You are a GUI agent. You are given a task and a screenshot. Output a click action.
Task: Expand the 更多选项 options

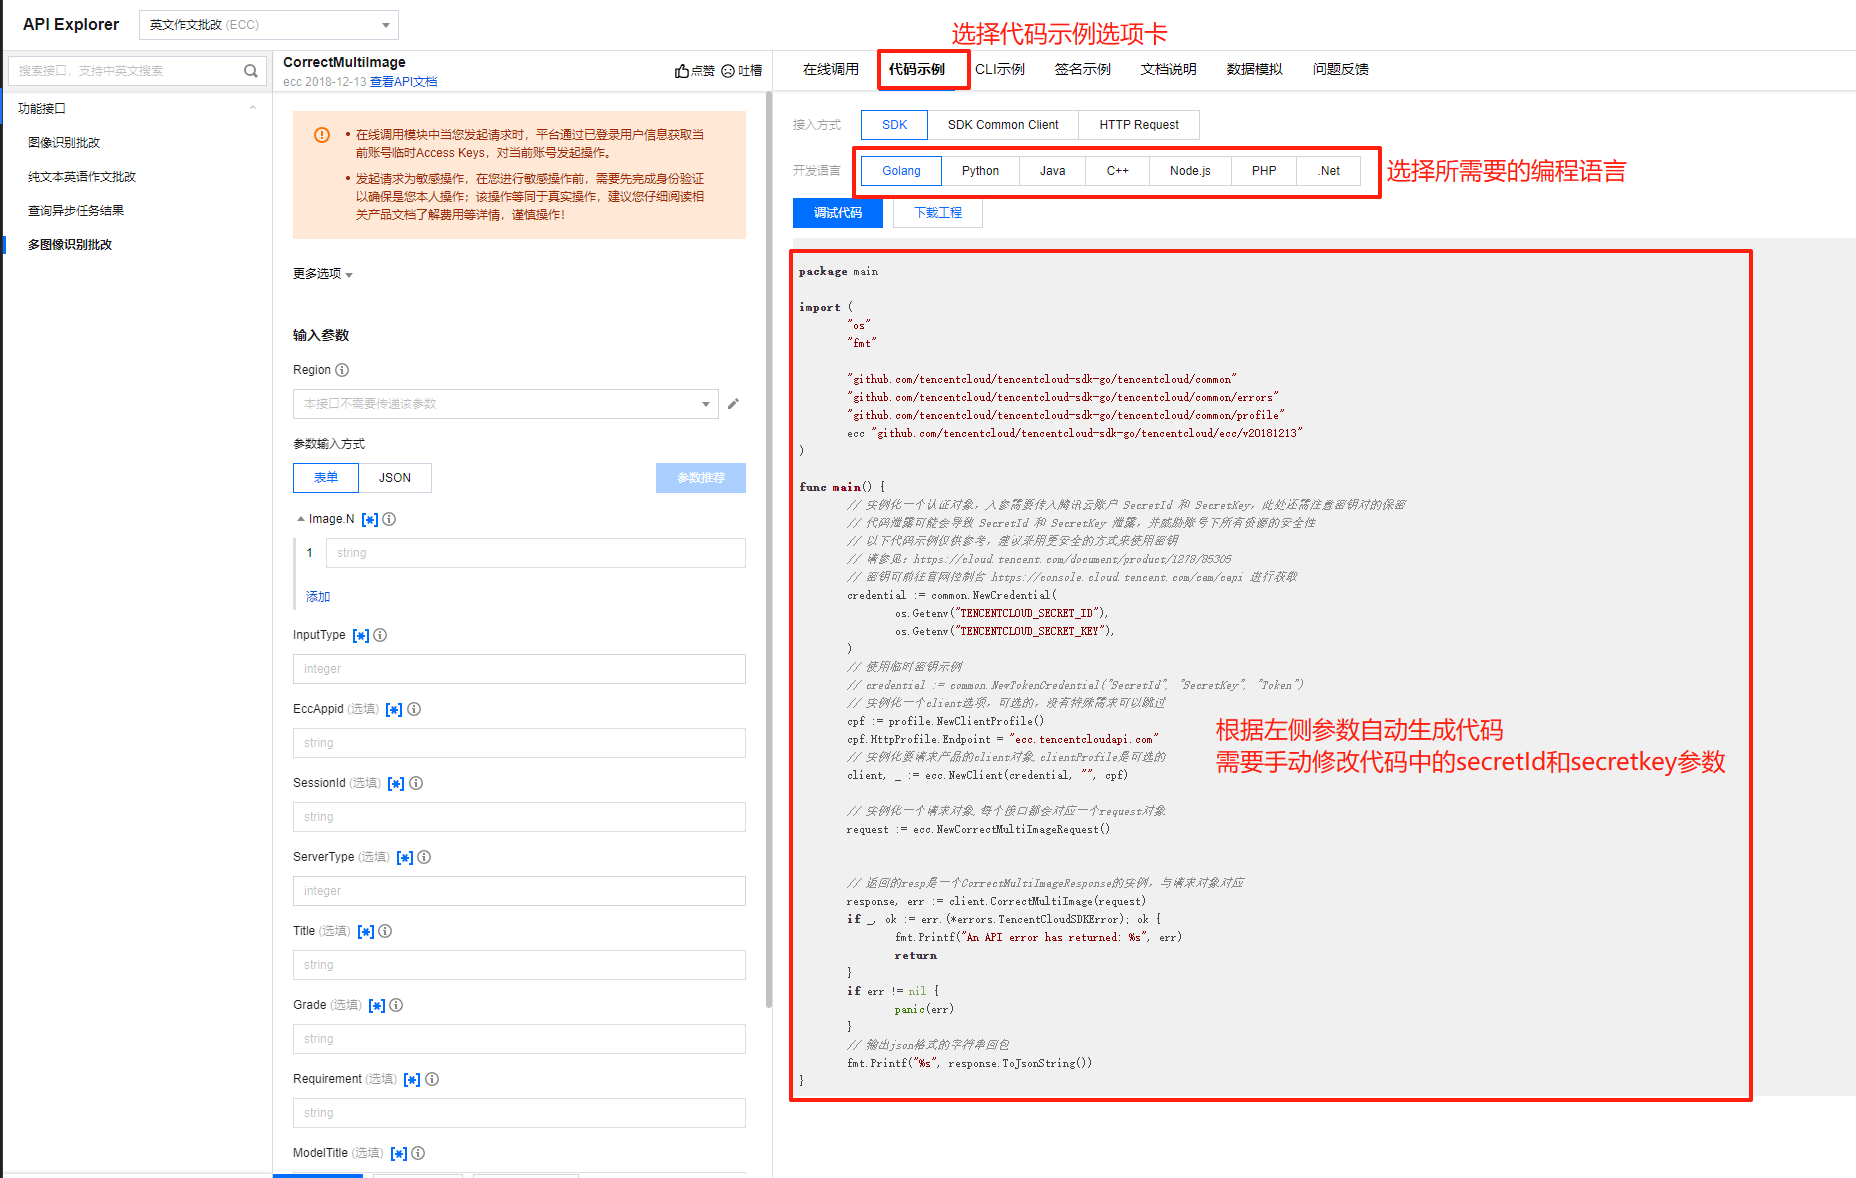point(323,274)
